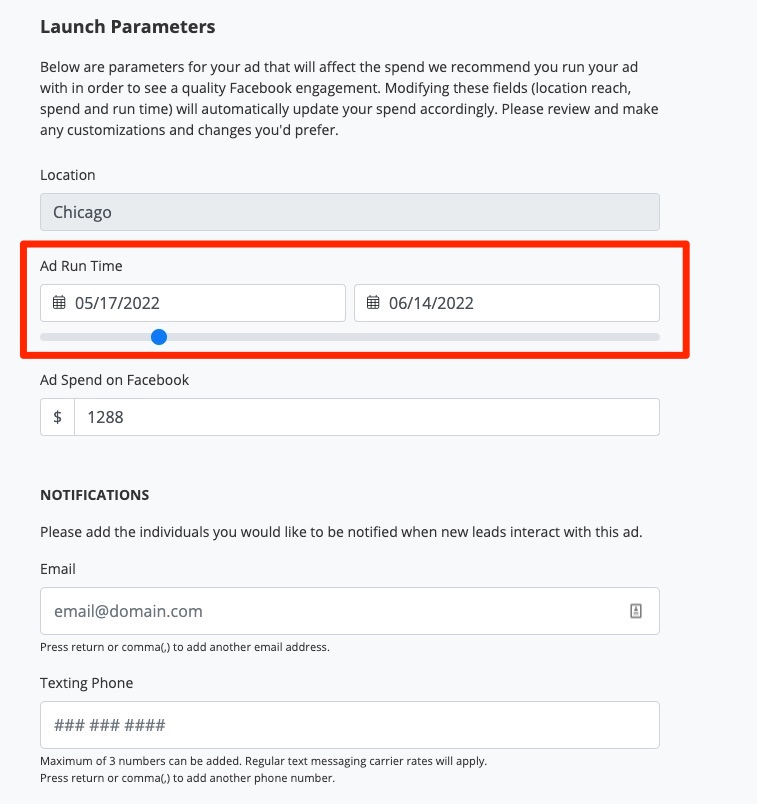Click the slider track left of the handle
The image size is (757, 804).
95,337
